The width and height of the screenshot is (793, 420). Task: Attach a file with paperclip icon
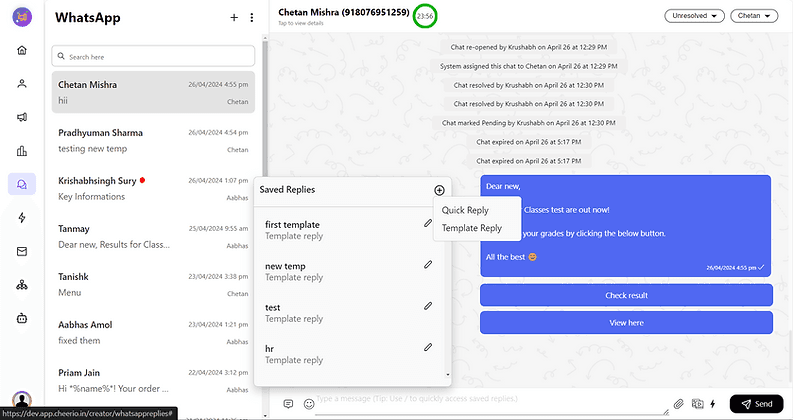(x=679, y=404)
